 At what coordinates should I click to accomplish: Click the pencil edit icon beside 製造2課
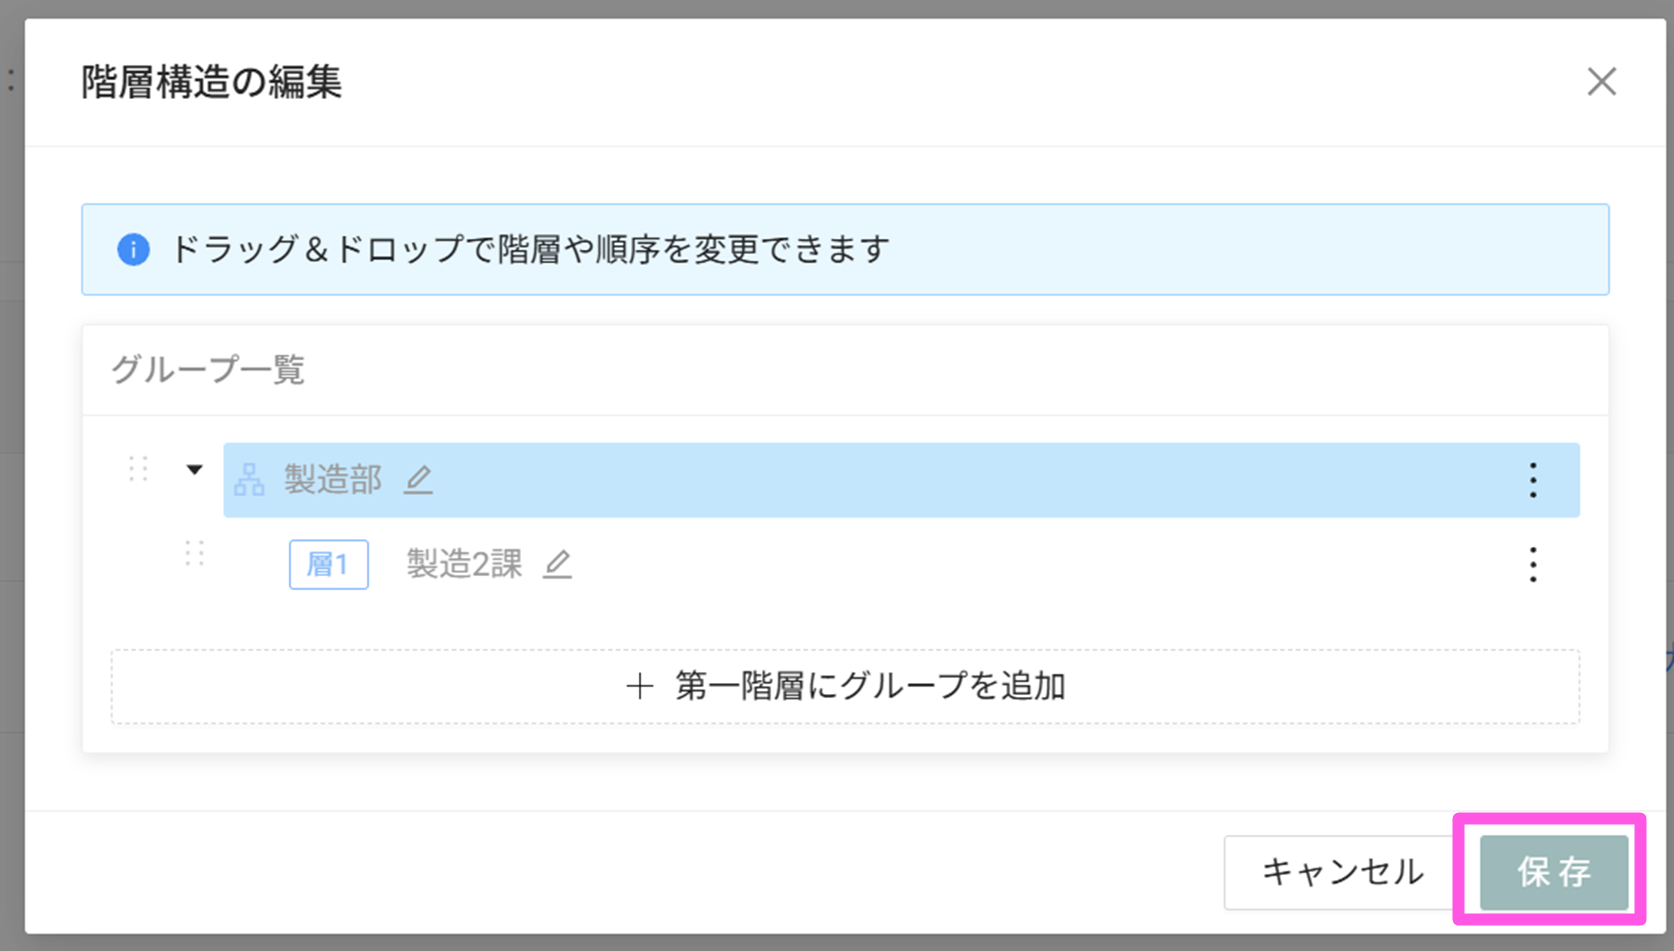[557, 565]
